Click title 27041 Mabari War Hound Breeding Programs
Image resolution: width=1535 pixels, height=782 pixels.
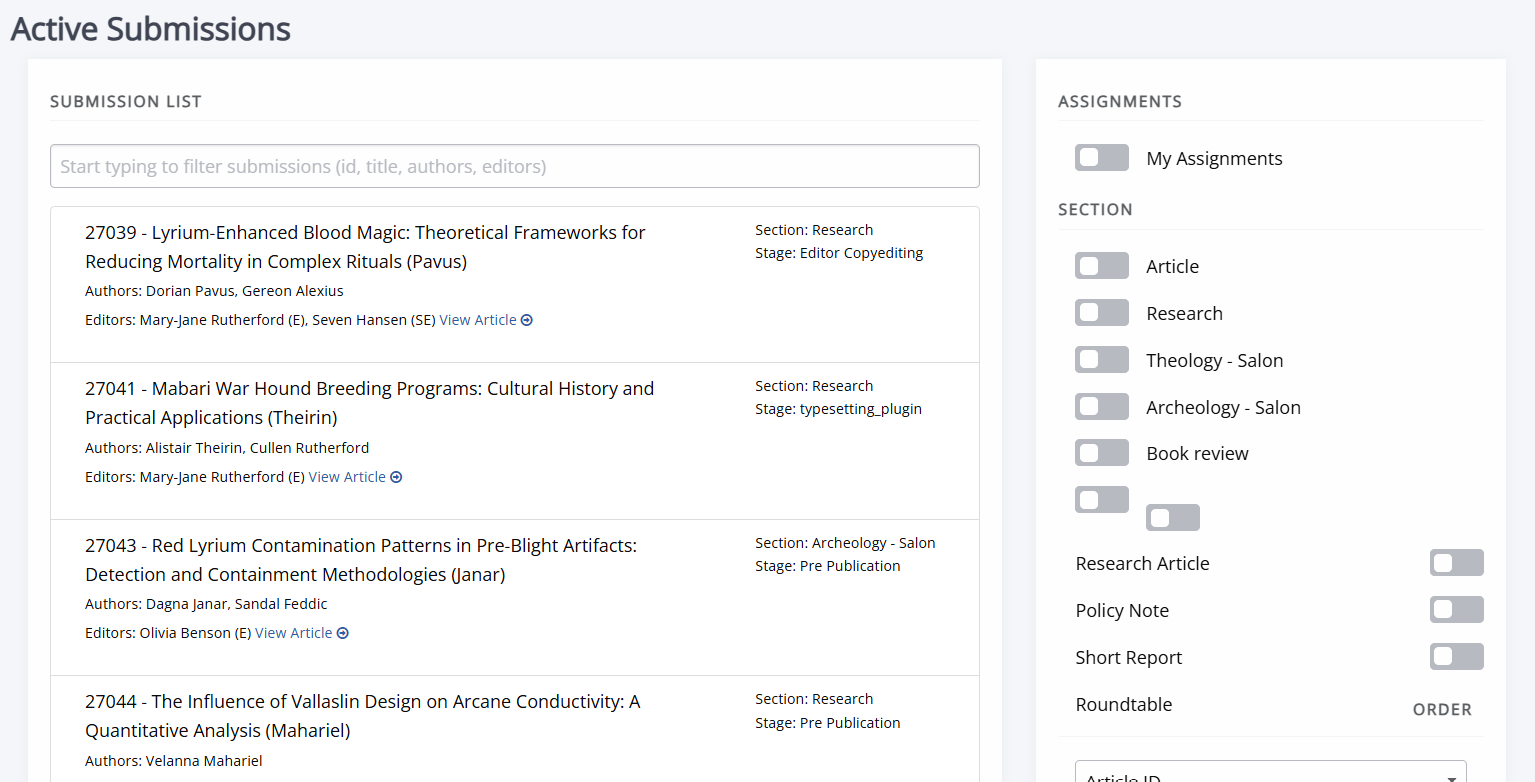[x=370, y=403]
